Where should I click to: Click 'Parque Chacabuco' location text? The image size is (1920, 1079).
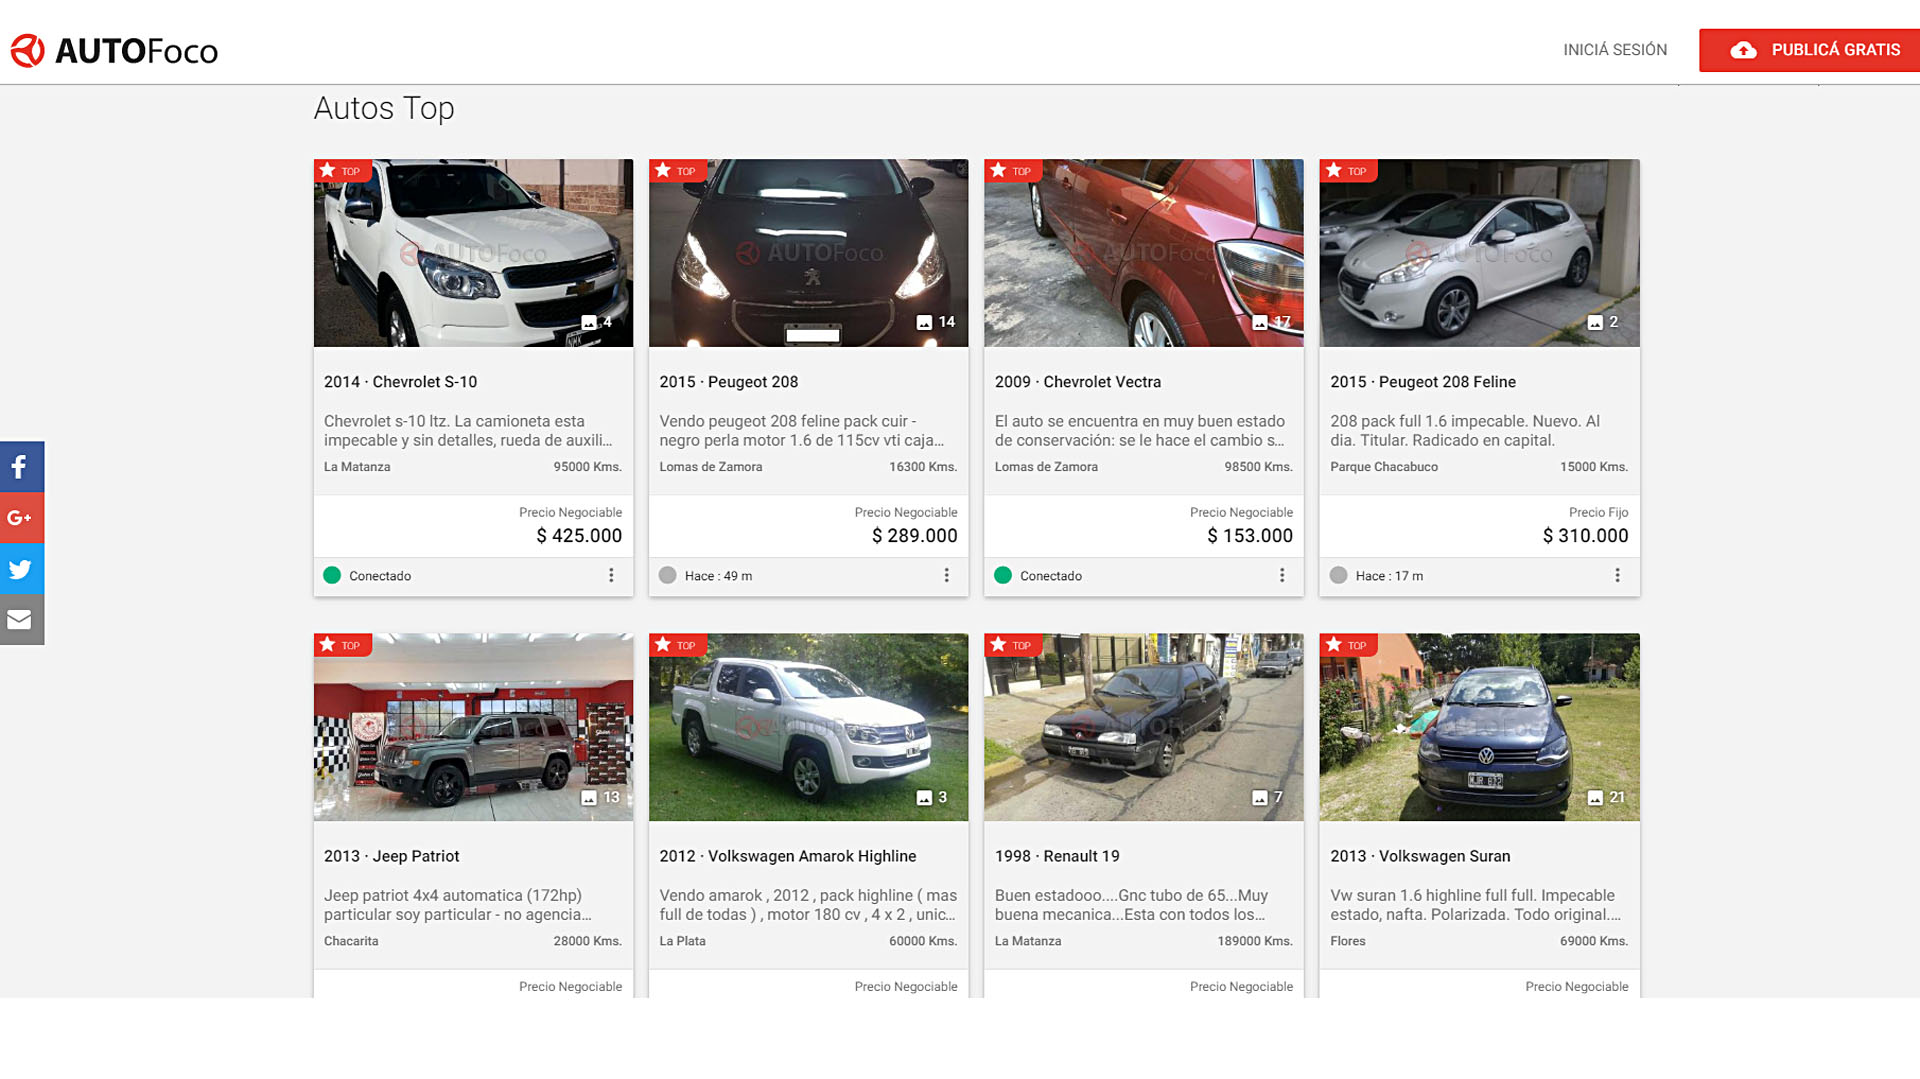pos(1384,467)
